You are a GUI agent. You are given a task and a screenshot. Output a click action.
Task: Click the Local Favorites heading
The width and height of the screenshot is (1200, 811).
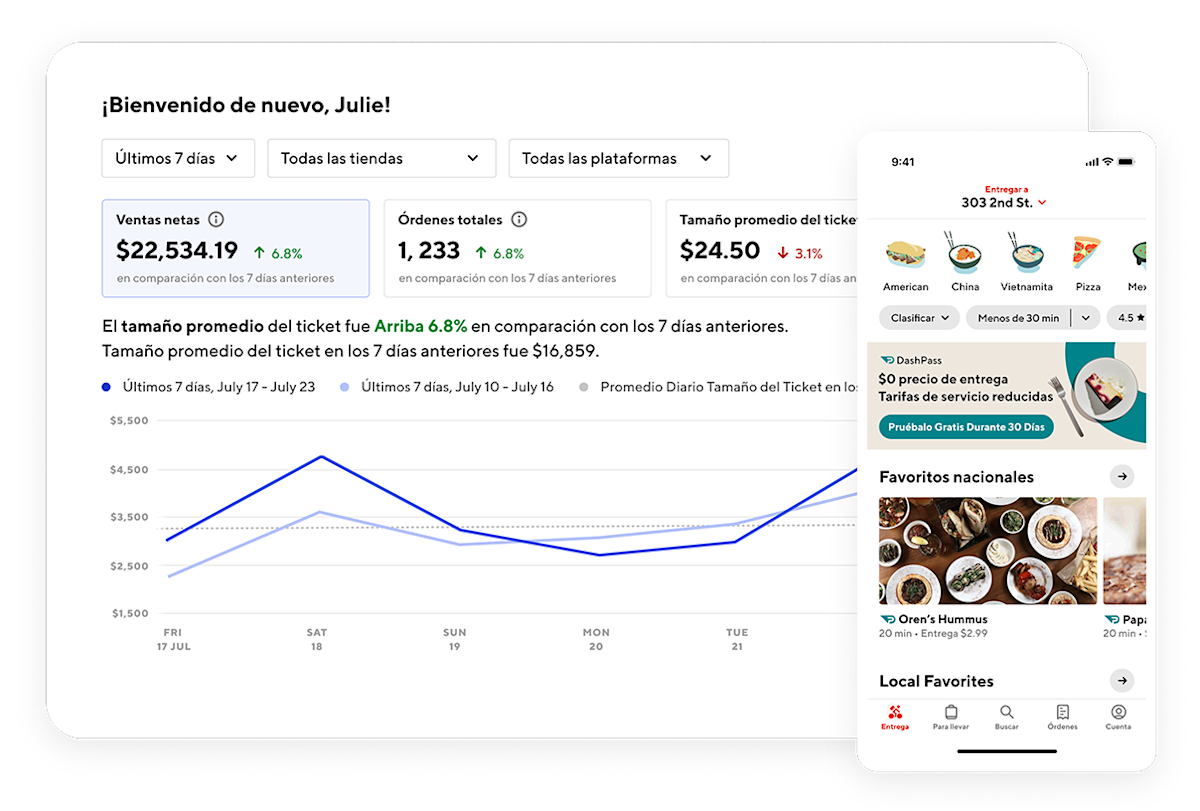[936, 681]
